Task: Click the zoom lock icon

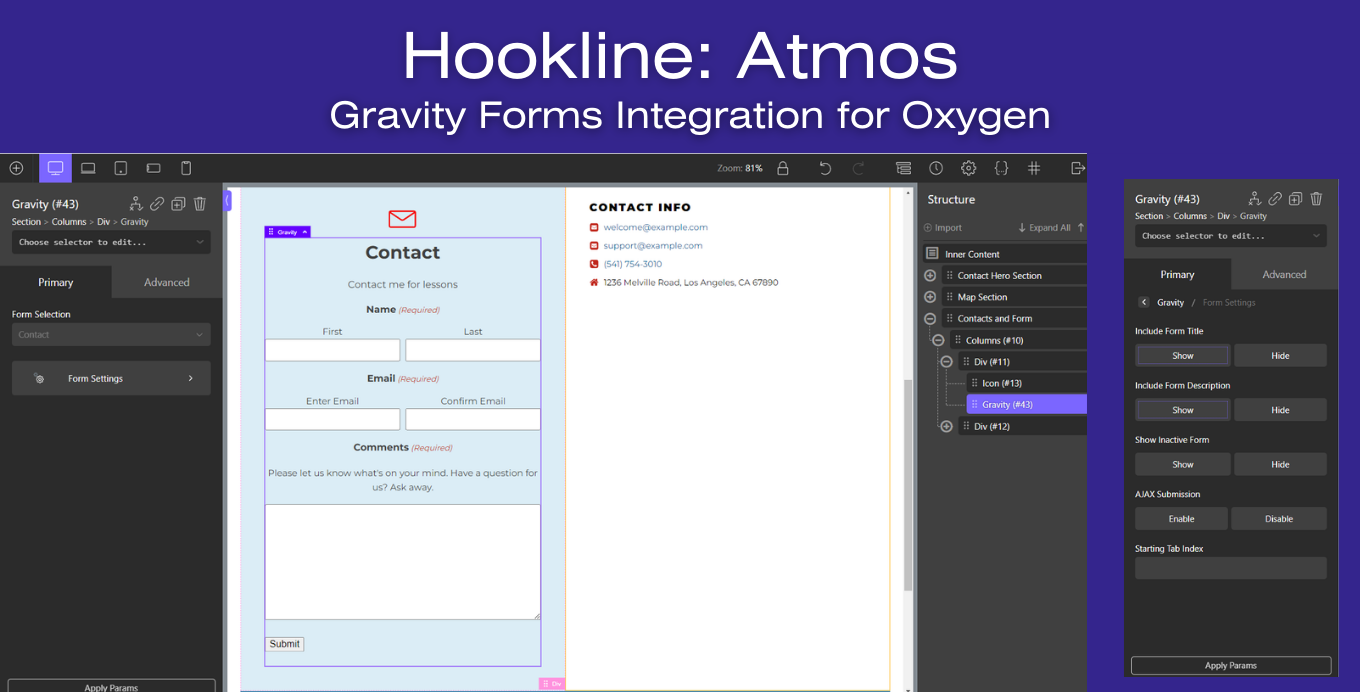Action: point(783,168)
